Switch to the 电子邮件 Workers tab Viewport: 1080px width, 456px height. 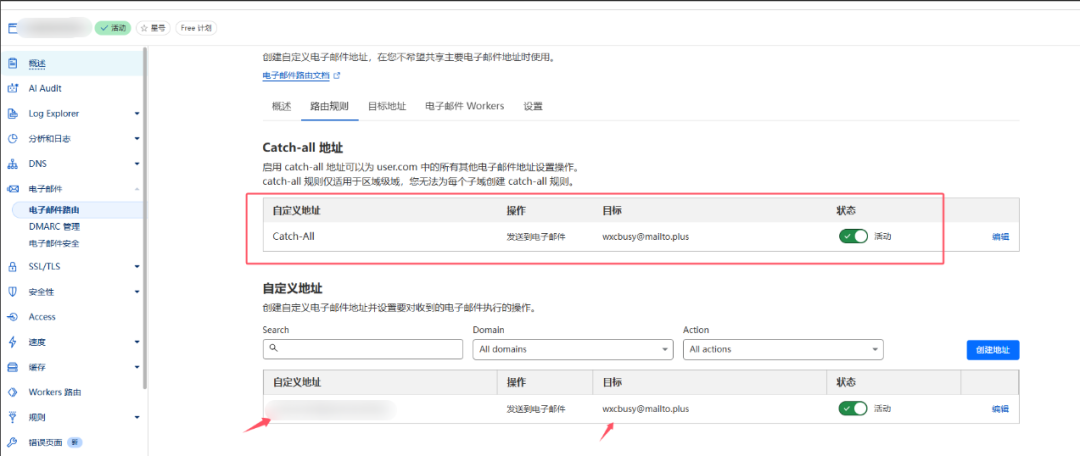coord(464,106)
